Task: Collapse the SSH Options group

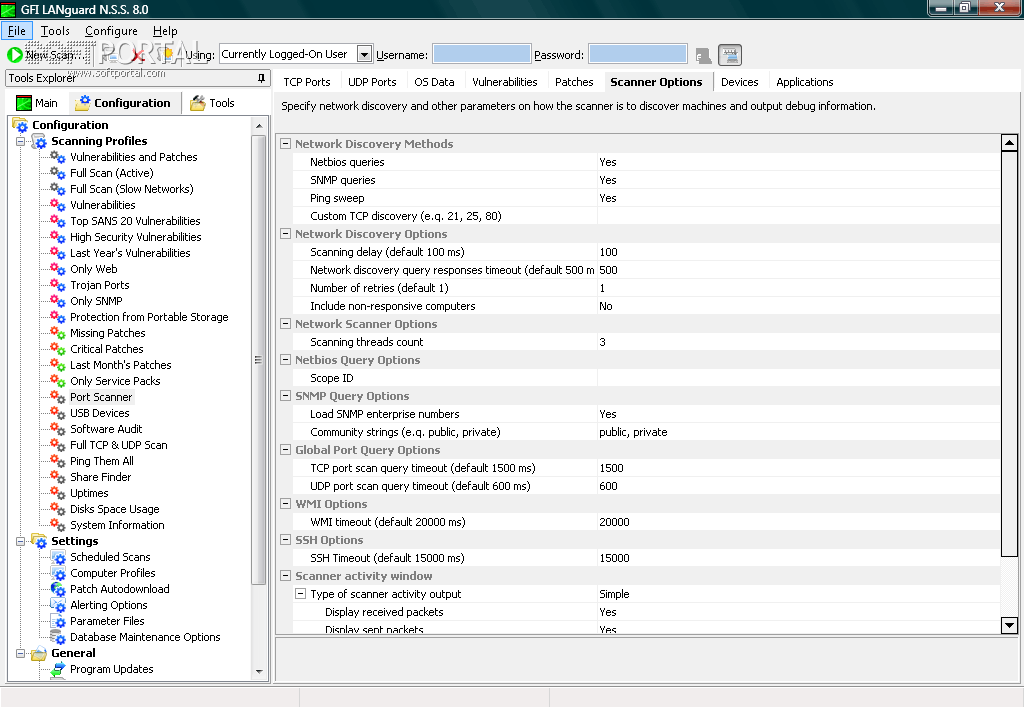Action: pyautogui.click(x=285, y=540)
